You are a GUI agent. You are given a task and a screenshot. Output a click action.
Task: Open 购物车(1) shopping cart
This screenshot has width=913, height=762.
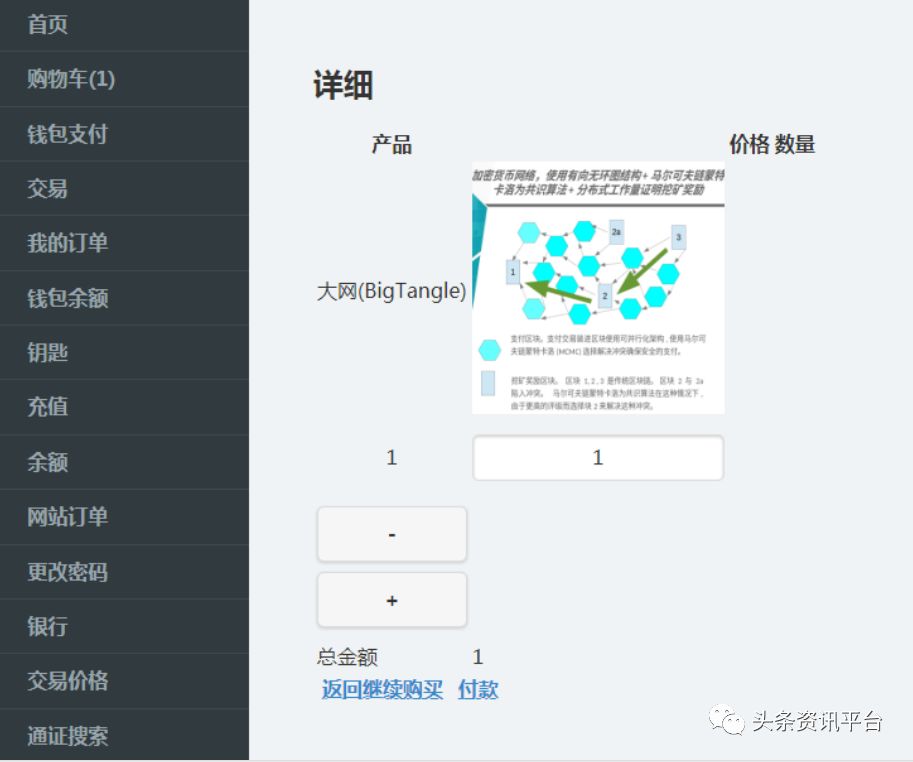[71, 79]
